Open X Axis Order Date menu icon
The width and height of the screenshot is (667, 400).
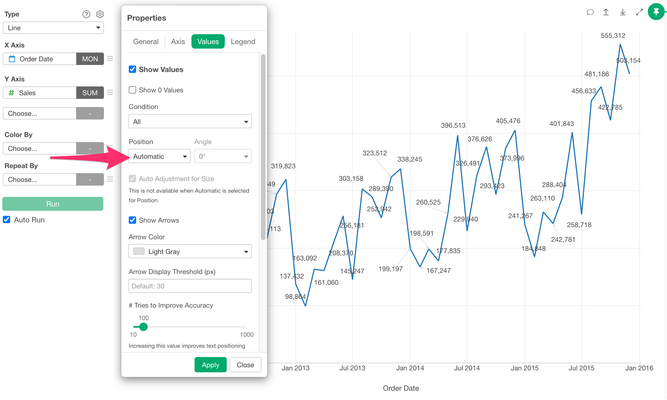(x=110, y=59)
